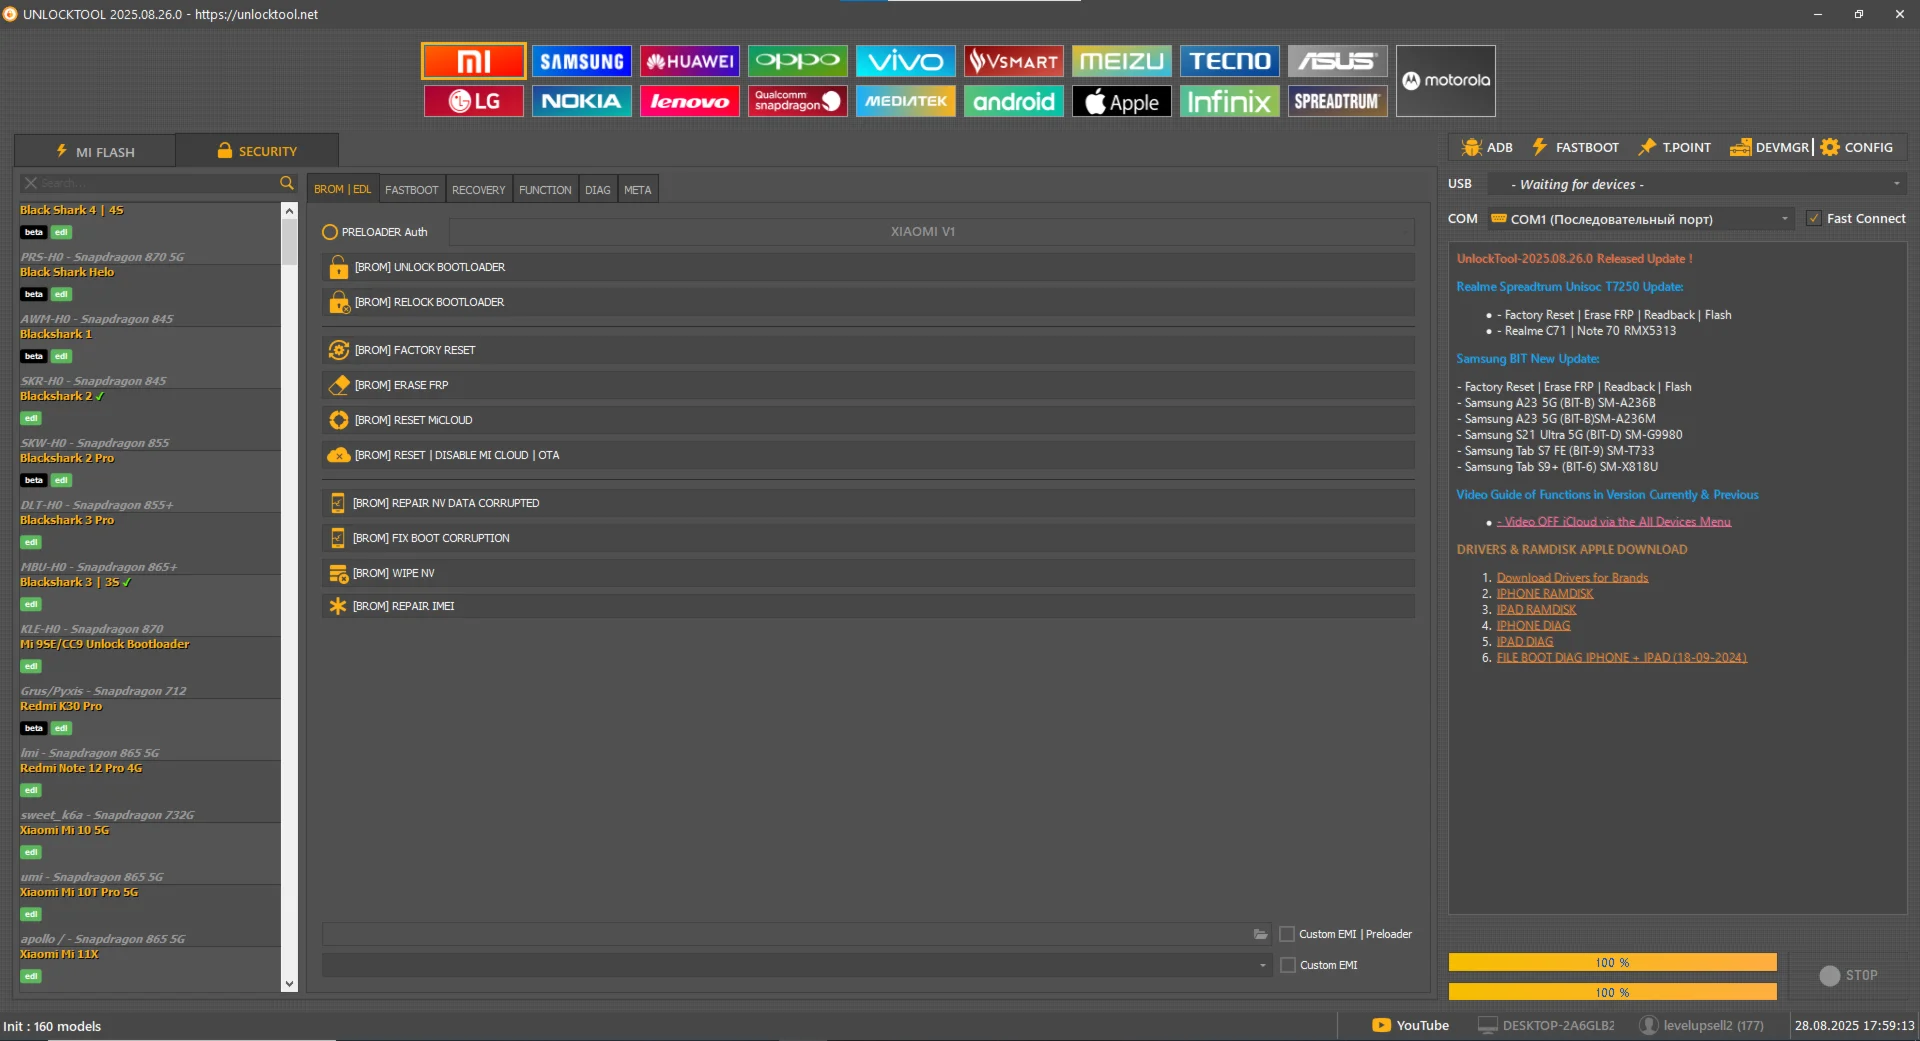Image resolution: width=1920 pixels, height=1041 pixels.
Task: Open the CONFIG settings
Action: pyautogui.click(x=1857, y=148)
